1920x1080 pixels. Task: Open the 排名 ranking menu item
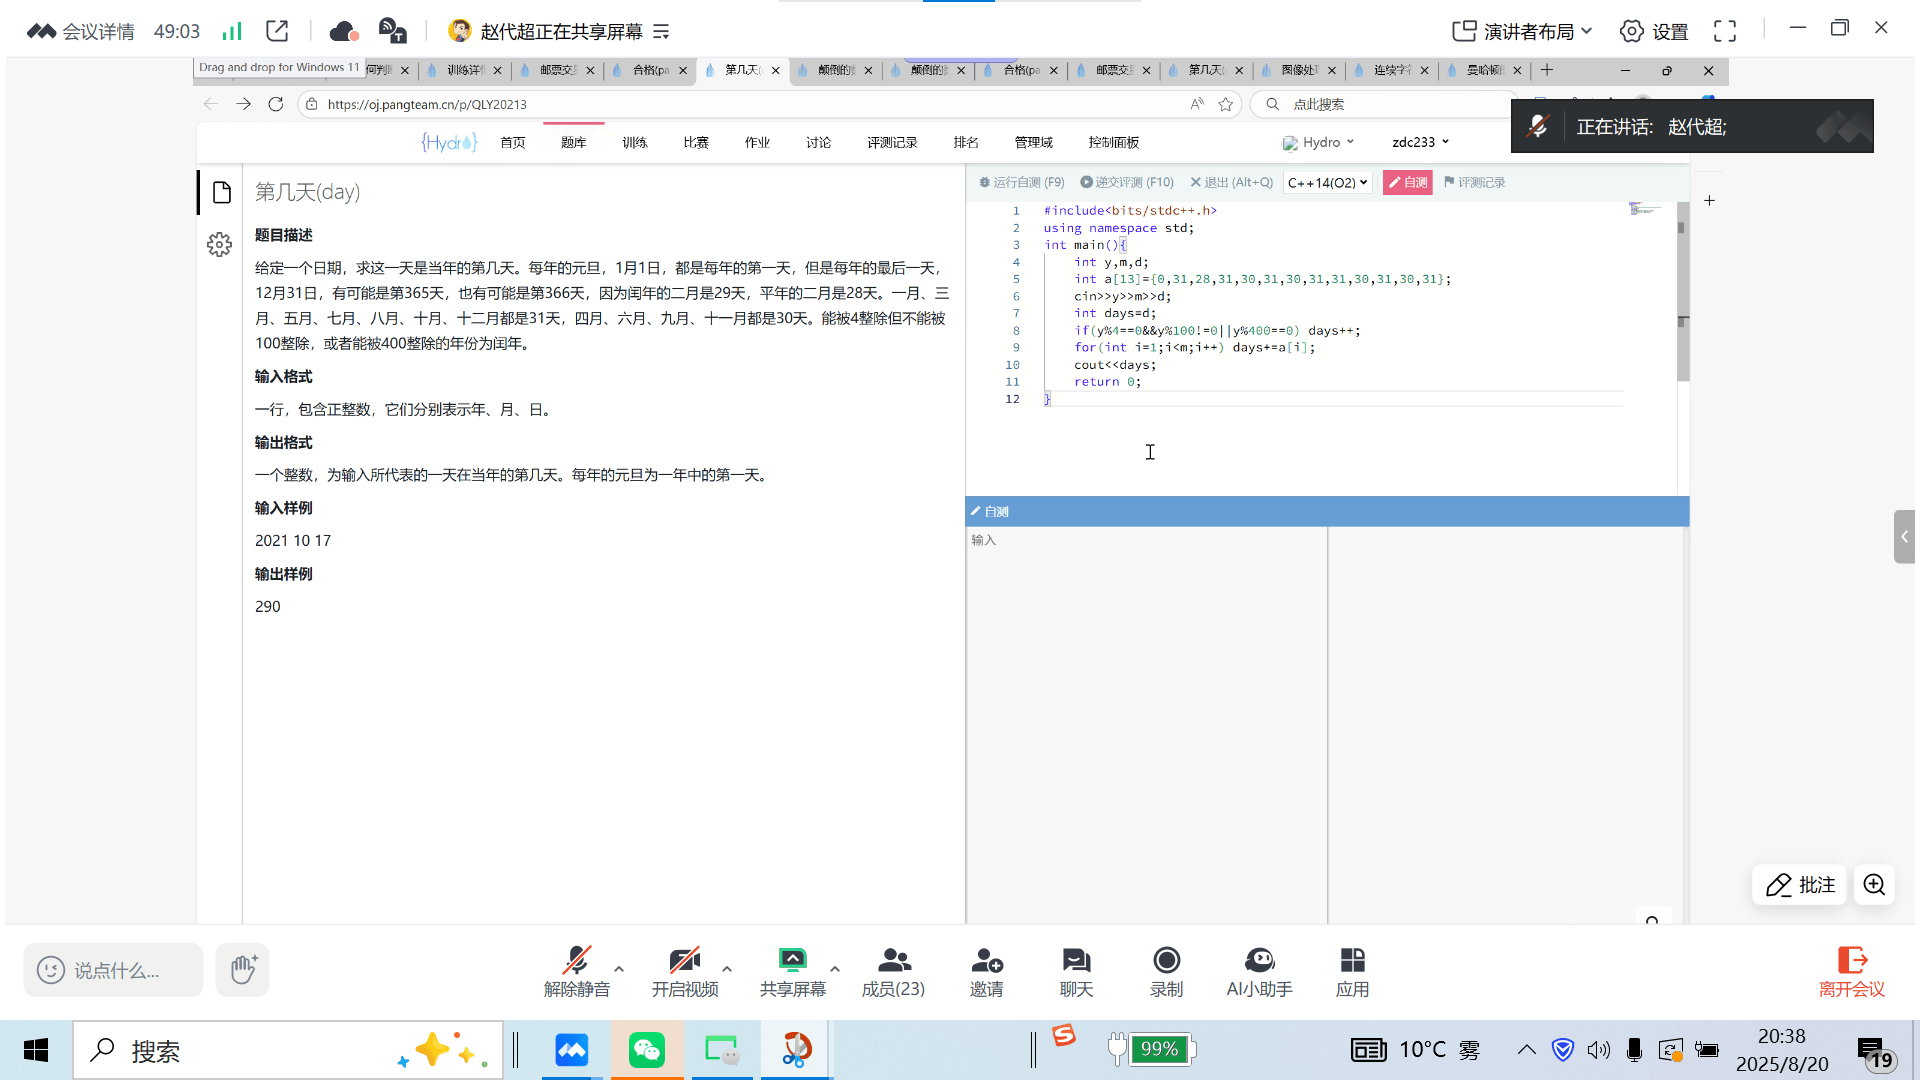965,142
